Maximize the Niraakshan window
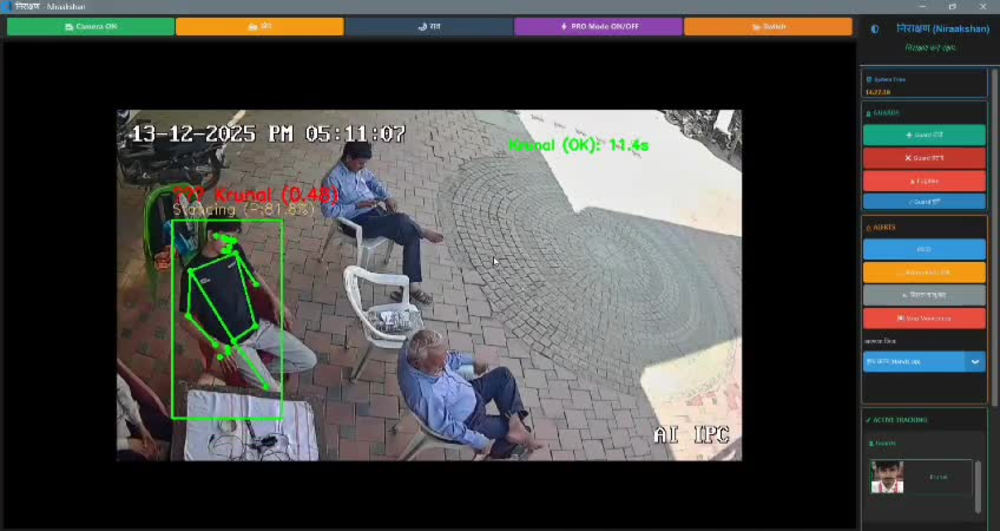The image size is (1000, 531). click(952, 6)
